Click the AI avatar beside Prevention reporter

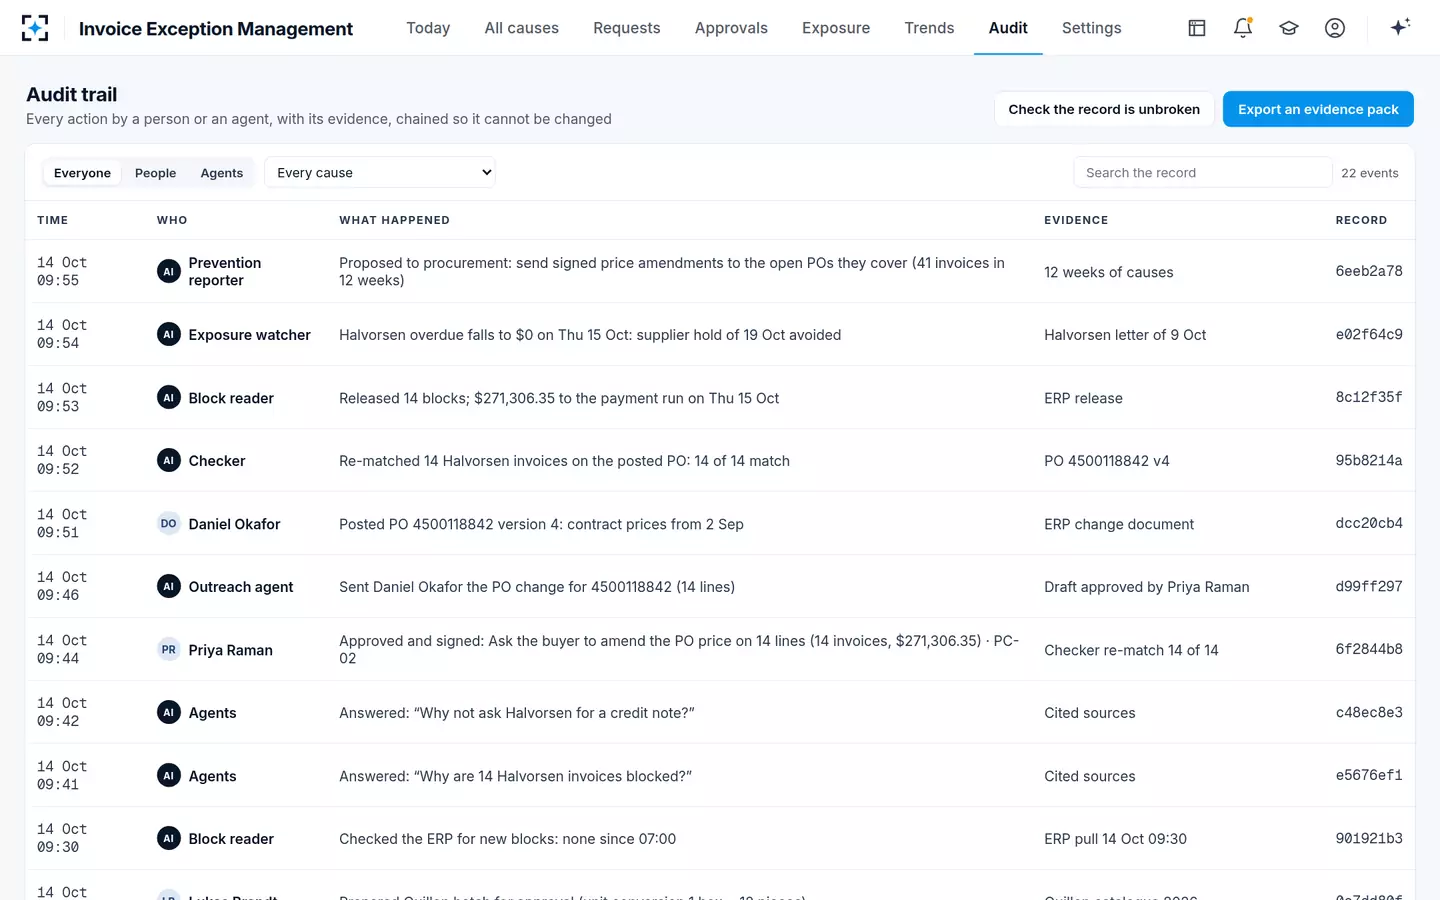pyautogui.click(x=169, y=271)
